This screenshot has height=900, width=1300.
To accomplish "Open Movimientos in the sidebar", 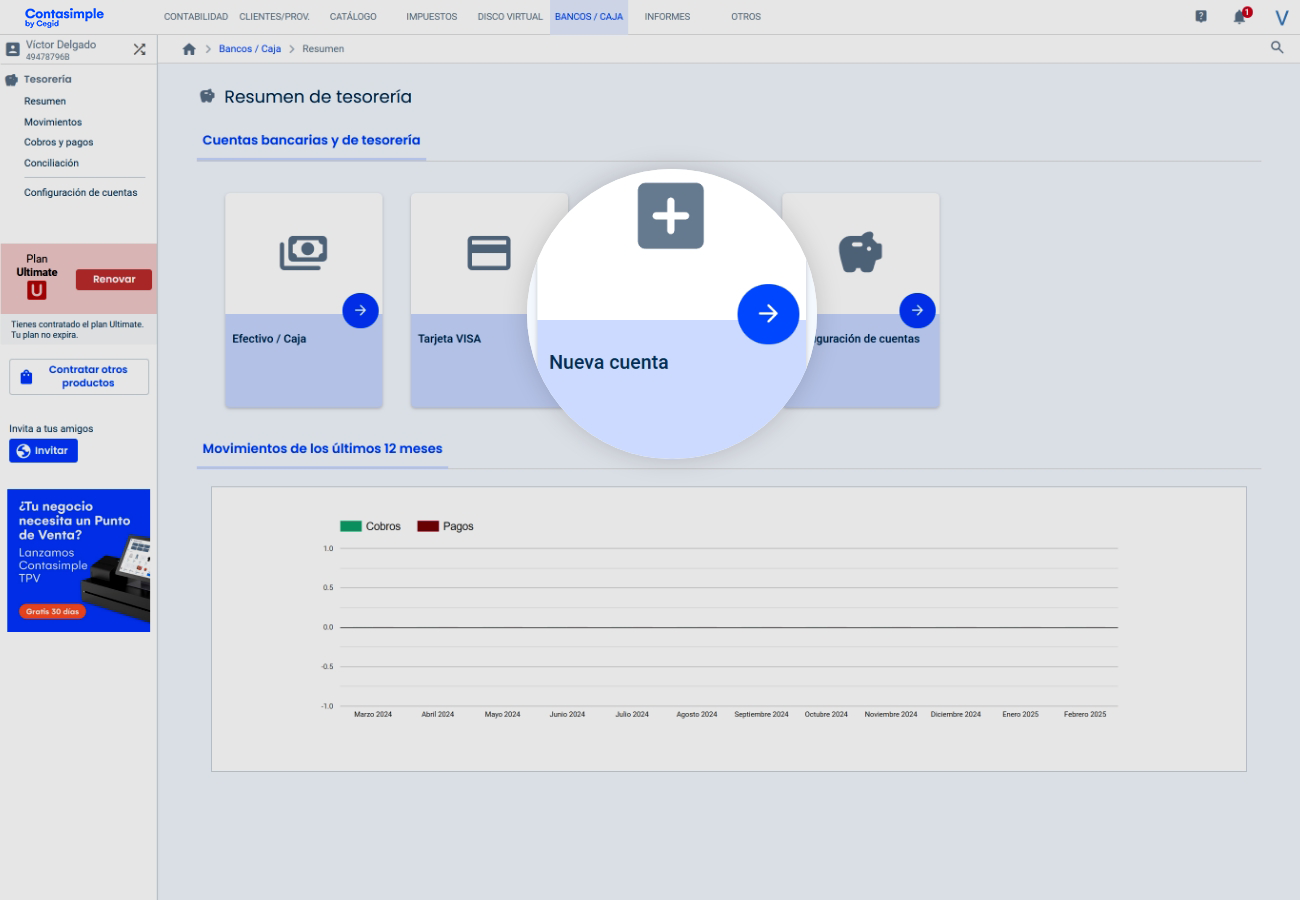I will click(x=53, y=122).
